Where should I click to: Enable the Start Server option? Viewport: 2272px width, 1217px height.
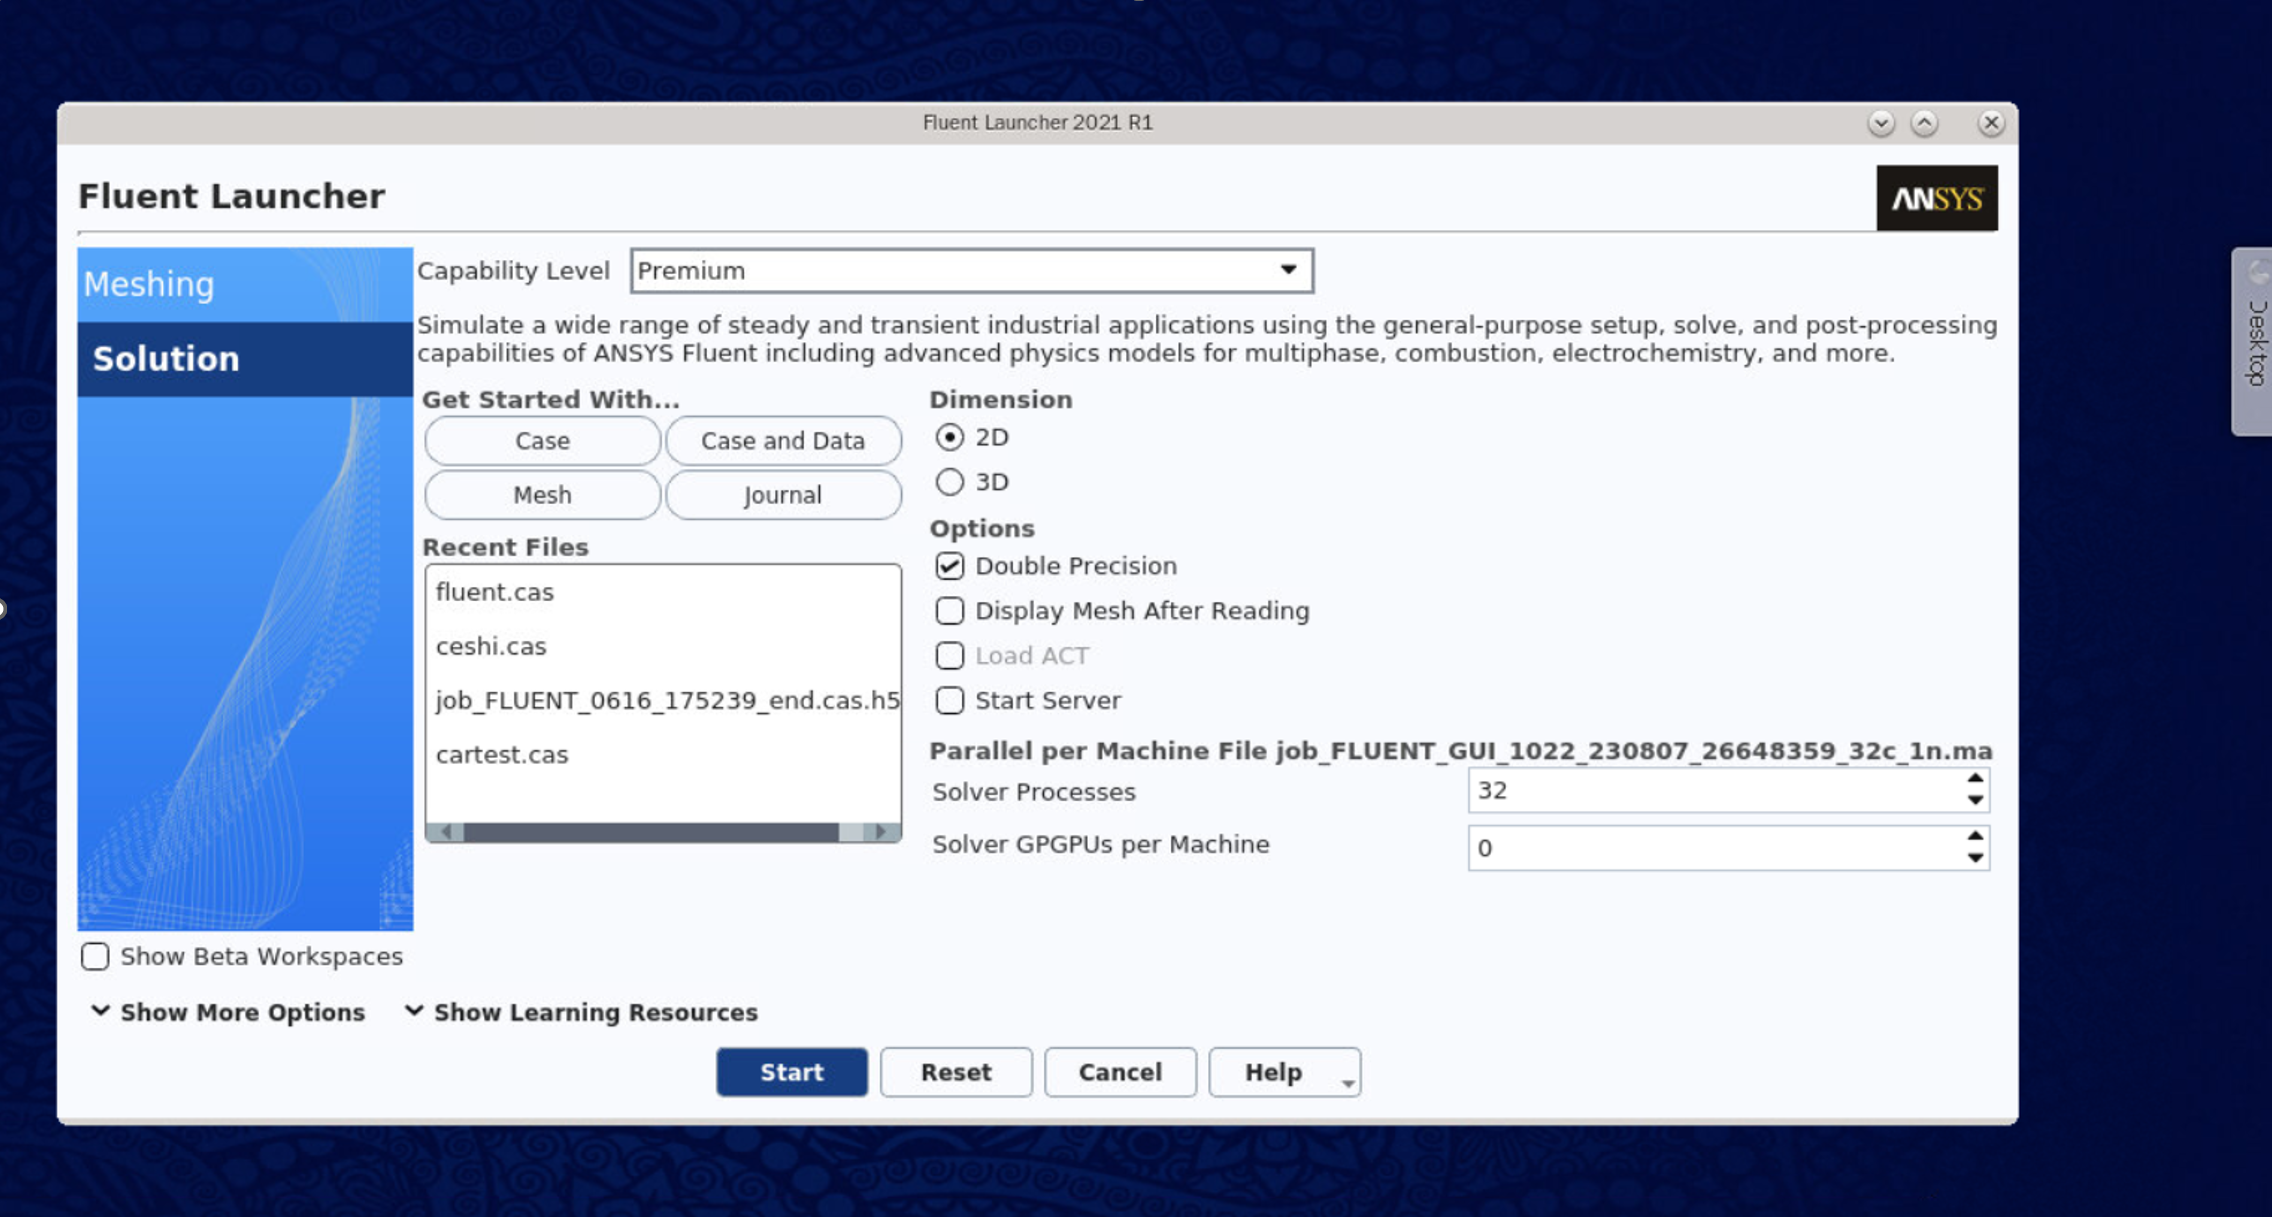[949, 701]
